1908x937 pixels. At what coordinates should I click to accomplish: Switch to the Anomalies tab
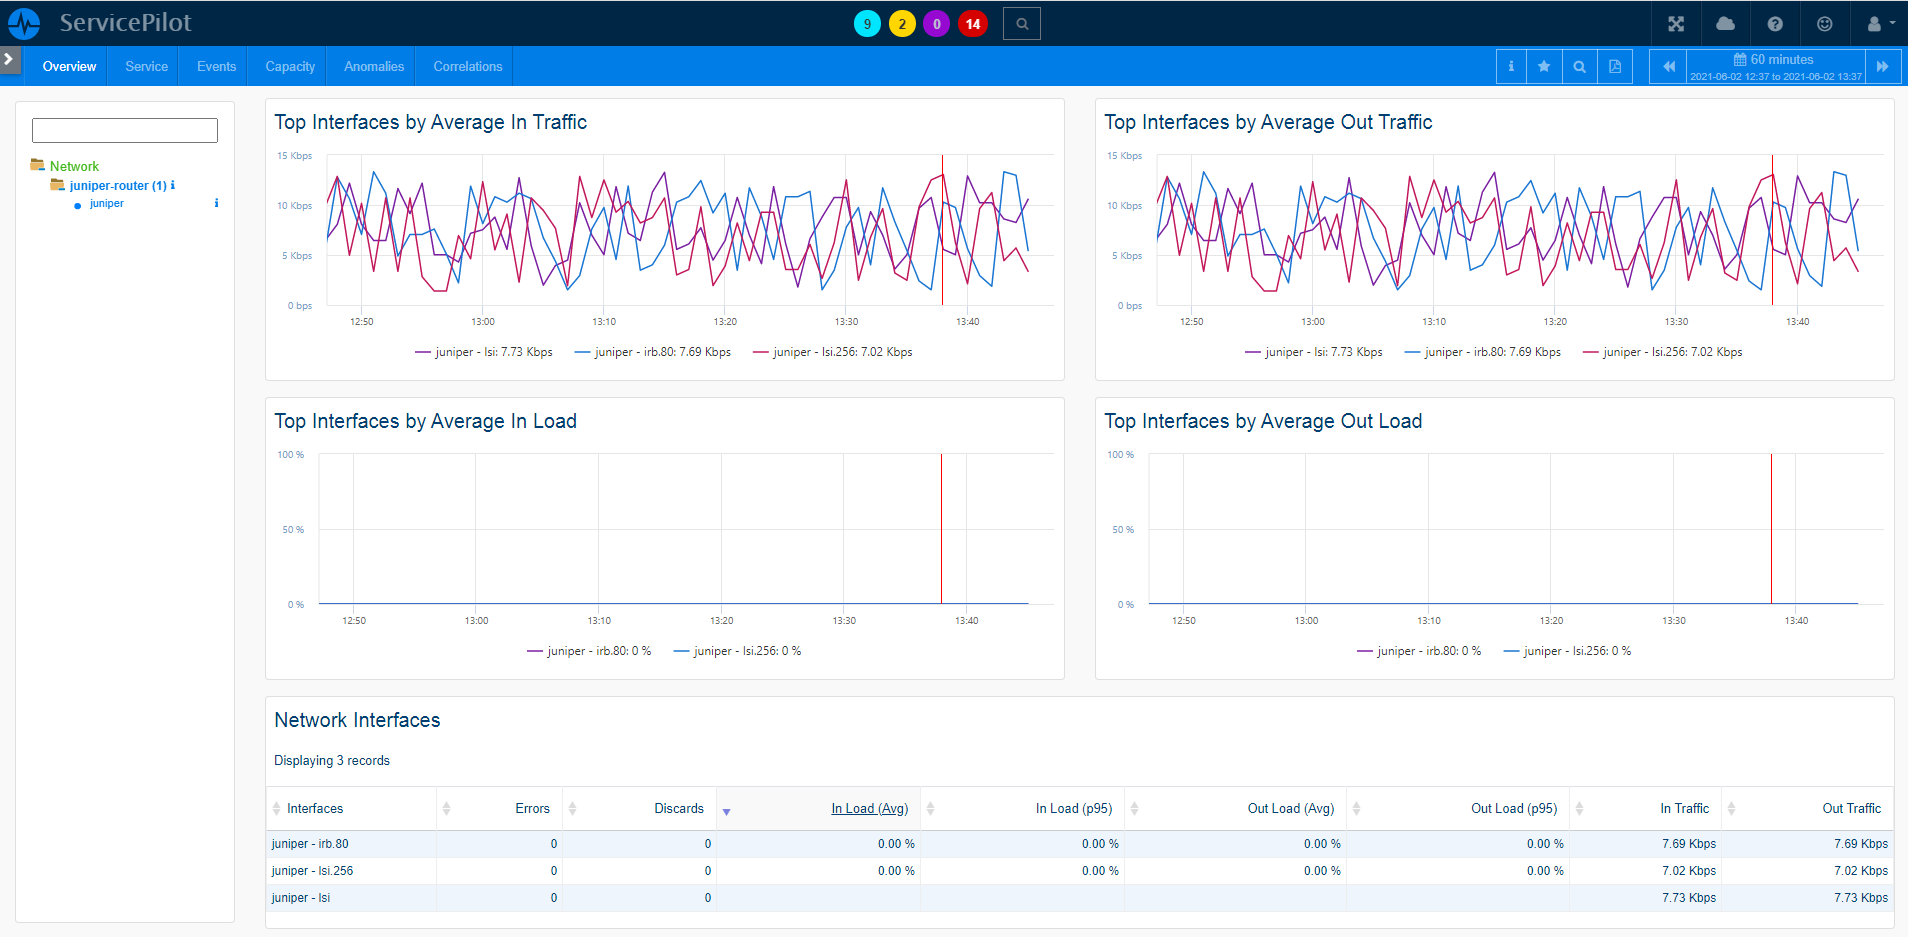point(373,67)
